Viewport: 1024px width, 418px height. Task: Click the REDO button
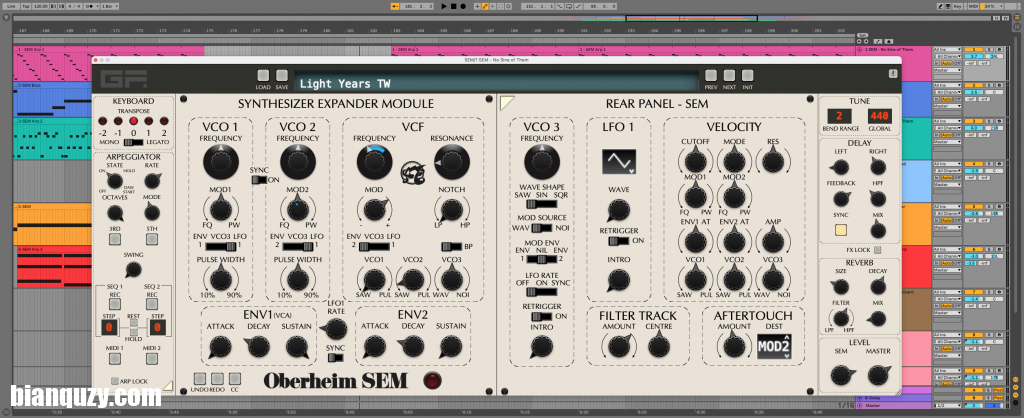[217, 378]
